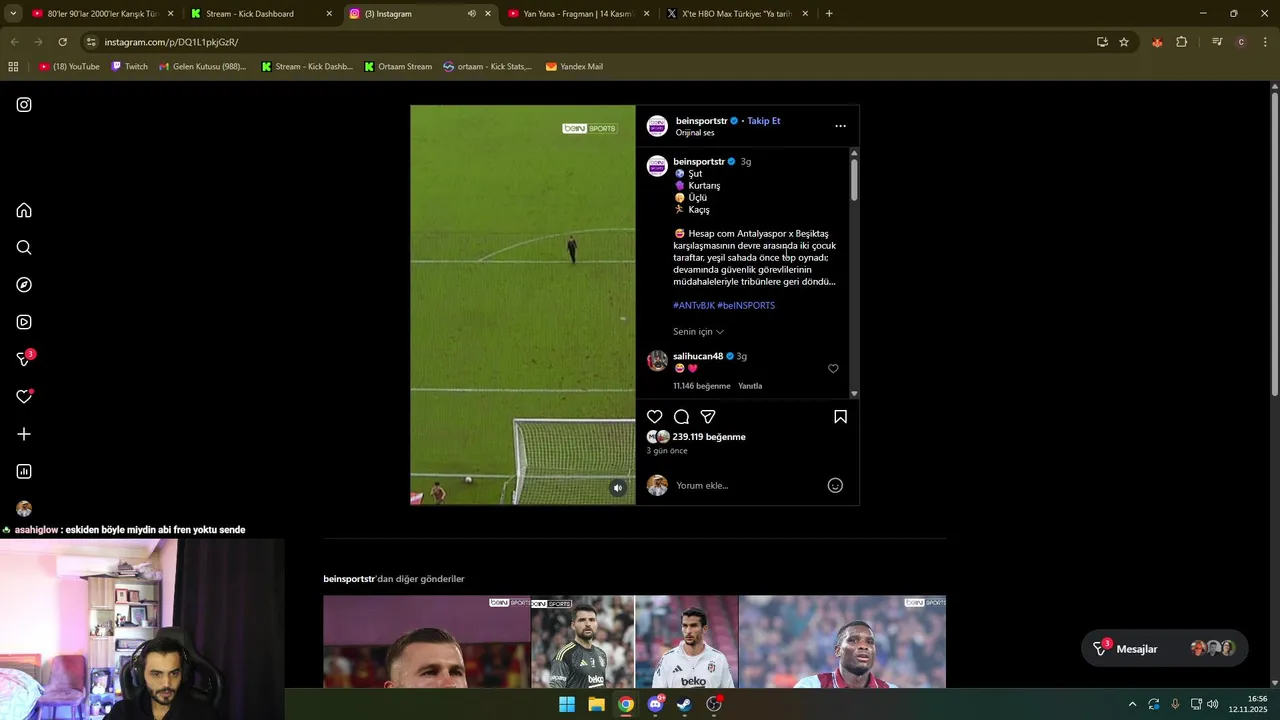Open Messages icon with 3 badge in sidebar
Viewport: 1280px width, 720px height.
pos(25,358)
